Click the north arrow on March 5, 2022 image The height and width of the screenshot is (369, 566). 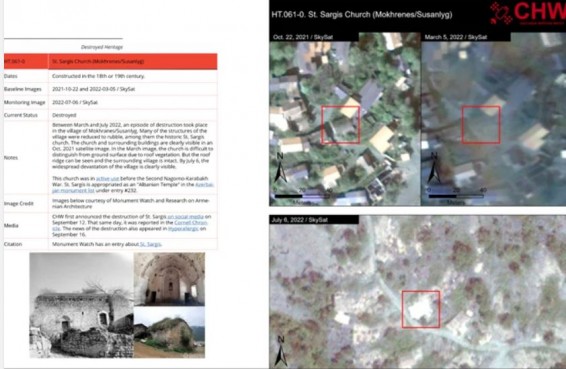[x=434, y=167]
